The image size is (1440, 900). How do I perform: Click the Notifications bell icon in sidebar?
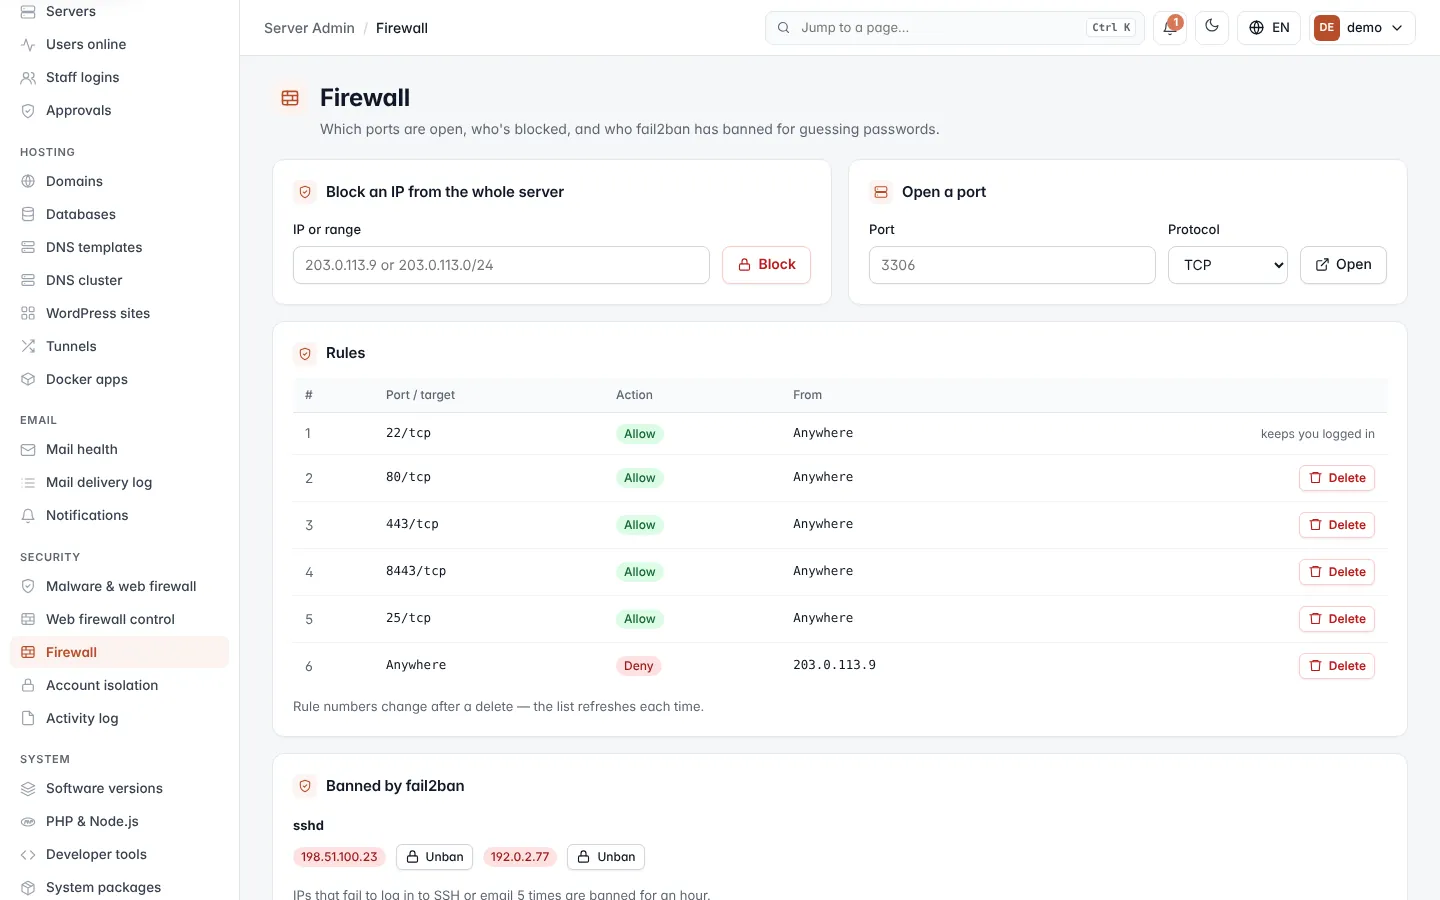[28, 515]
